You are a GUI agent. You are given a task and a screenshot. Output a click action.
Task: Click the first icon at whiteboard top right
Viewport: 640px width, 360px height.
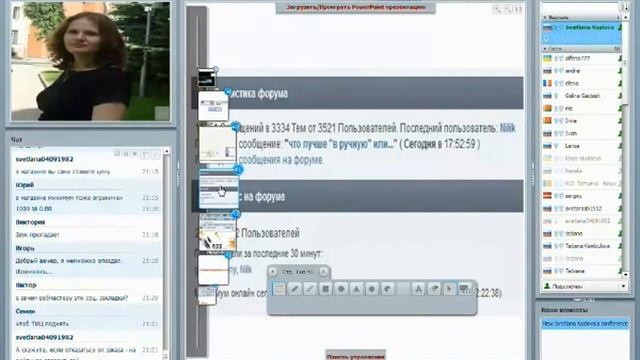click(497, 9)
